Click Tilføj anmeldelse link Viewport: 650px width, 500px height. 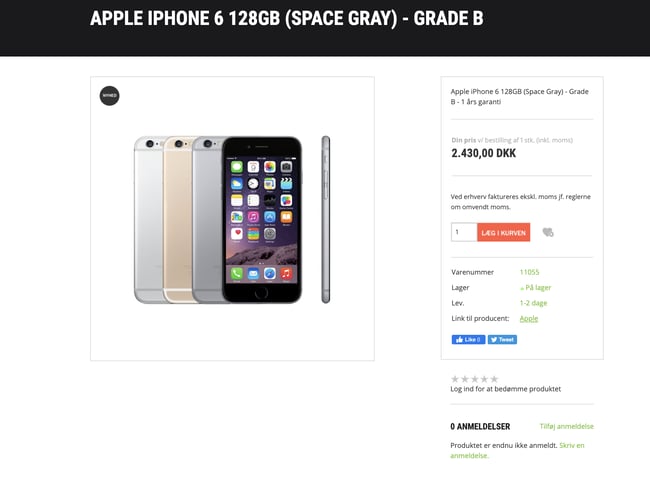[566, 426]
